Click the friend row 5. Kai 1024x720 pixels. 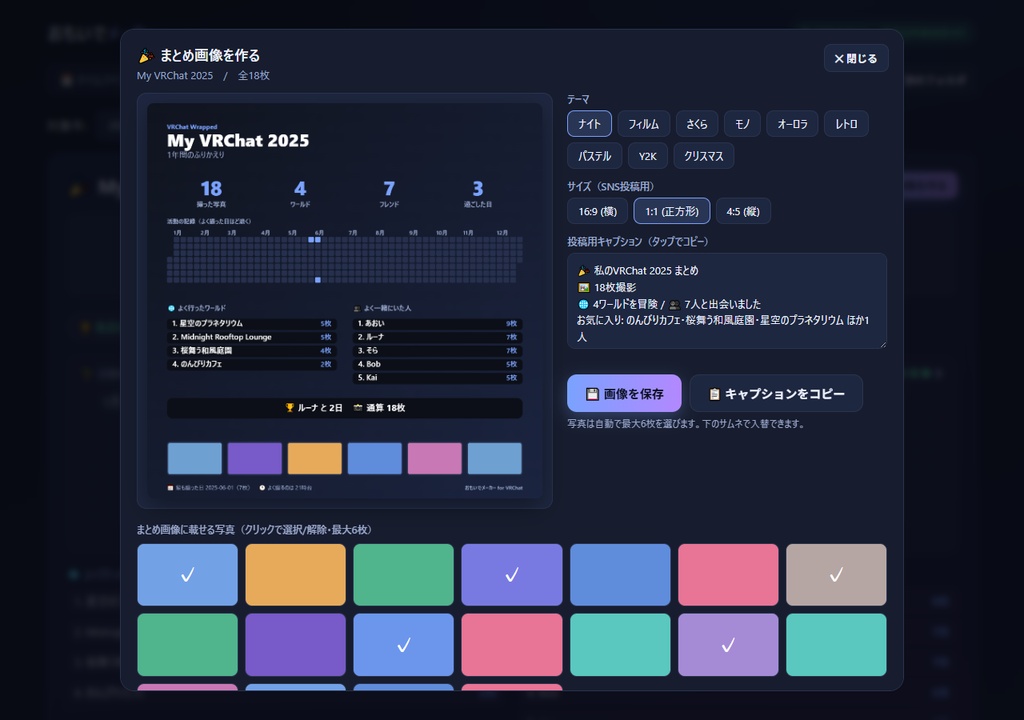[x=438, y=378]
